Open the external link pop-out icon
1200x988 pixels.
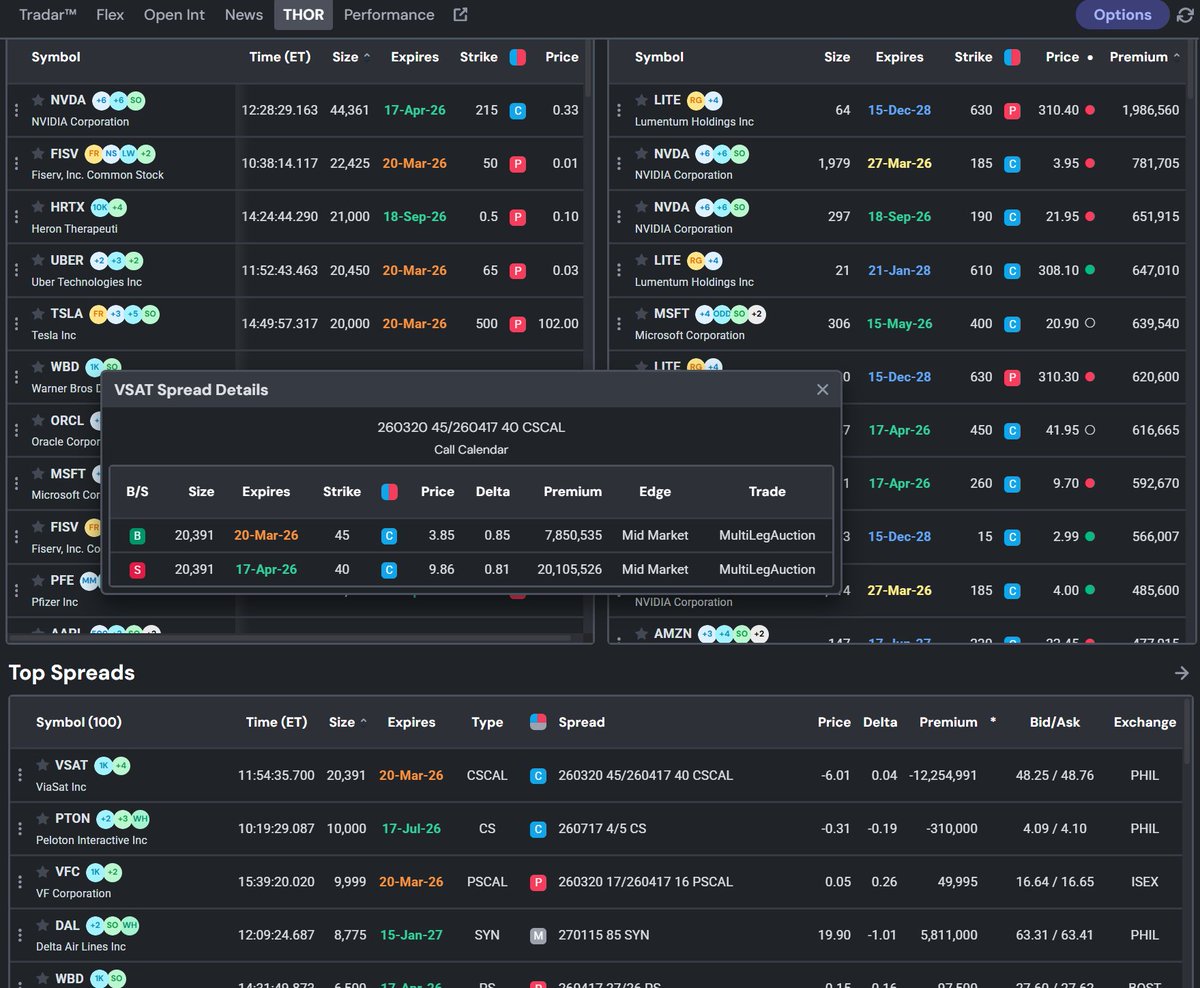(x=460, y=15)
